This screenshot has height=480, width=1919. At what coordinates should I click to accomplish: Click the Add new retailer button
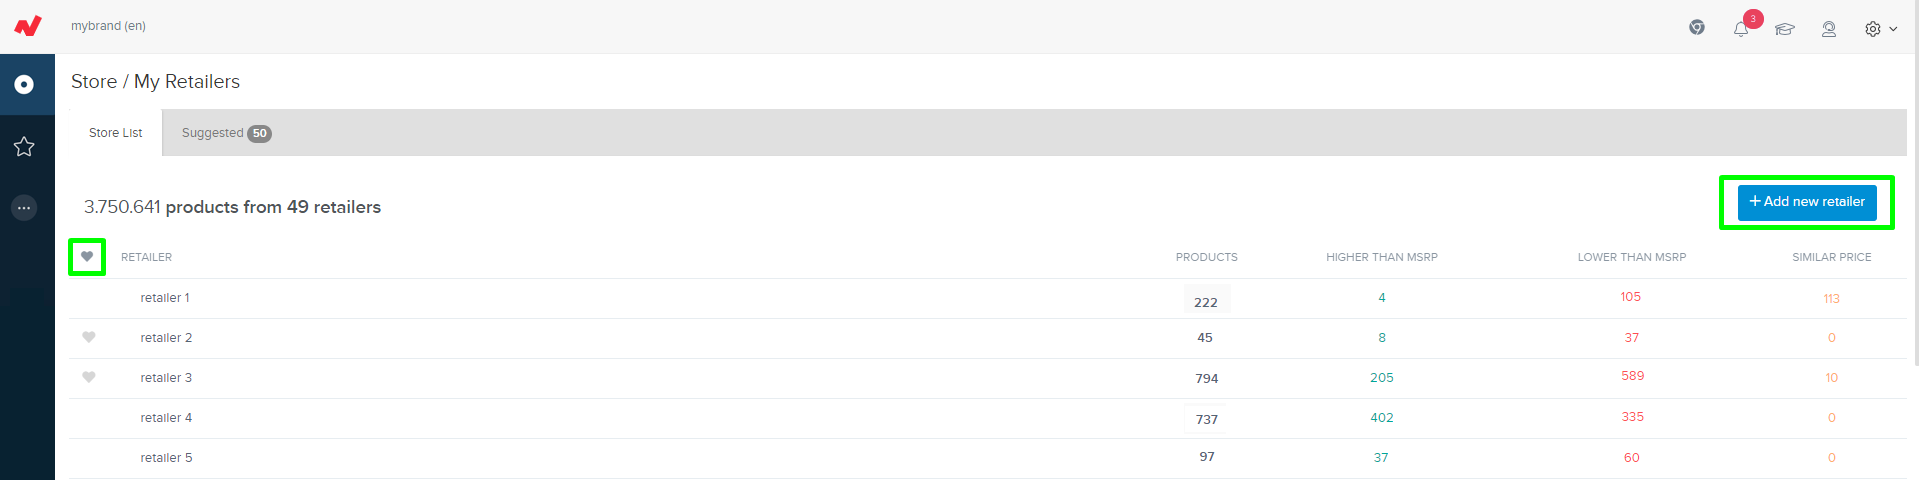(x=1806, y=202)
